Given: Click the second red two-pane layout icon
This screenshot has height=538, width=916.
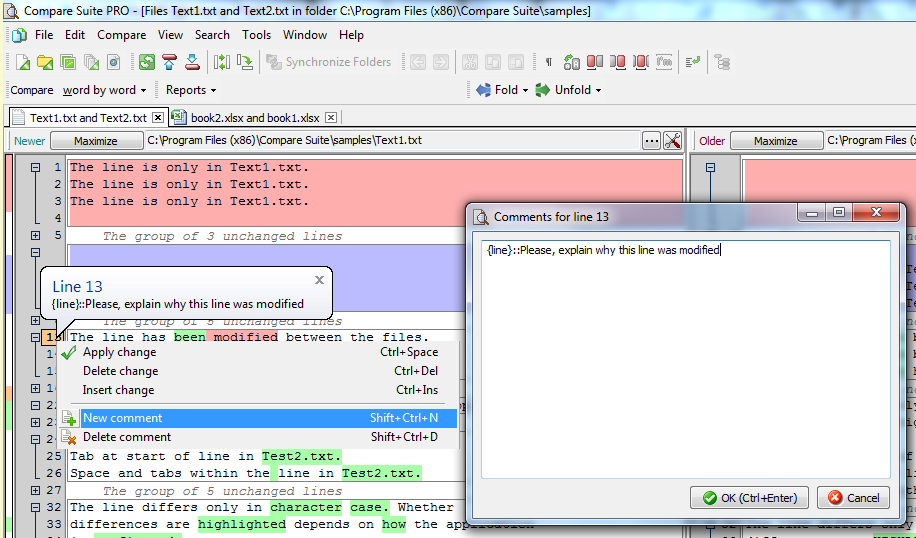Looking at the screenshot, I should tap(617, 62).
